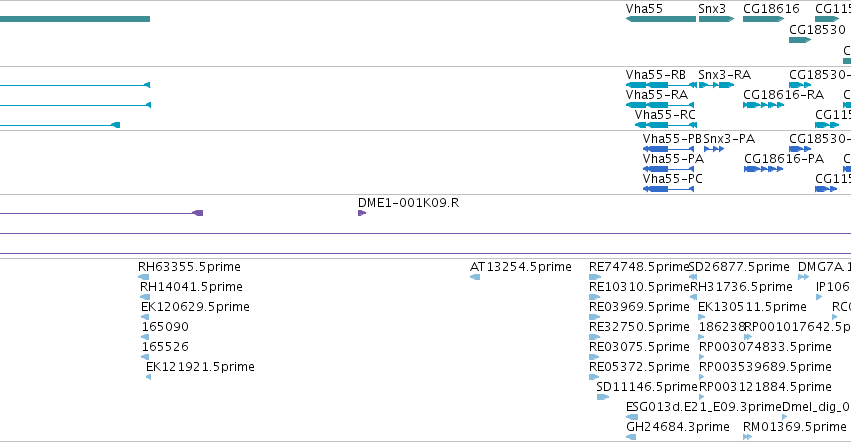851x442 pixels.
Task: Click the Vha55-RC transcript
Action: 665,125
